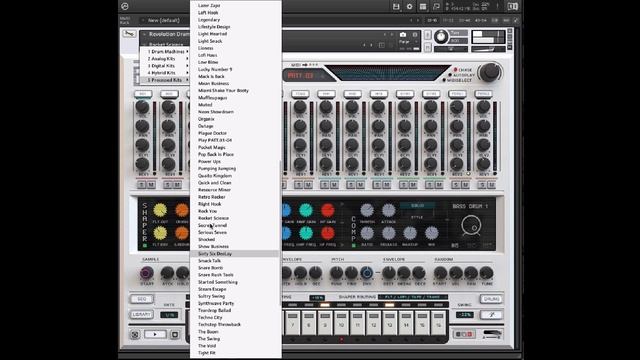Click step pad number 14
This screenshot has height=360, width=640.
tap(406, 322)
